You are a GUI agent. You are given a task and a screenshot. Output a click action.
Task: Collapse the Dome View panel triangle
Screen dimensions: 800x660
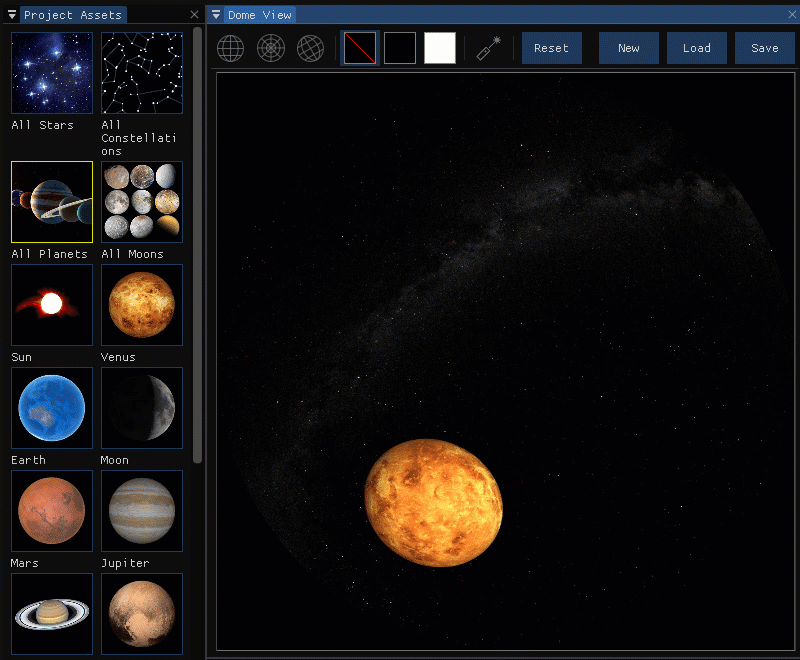click(x=216, y=15)
